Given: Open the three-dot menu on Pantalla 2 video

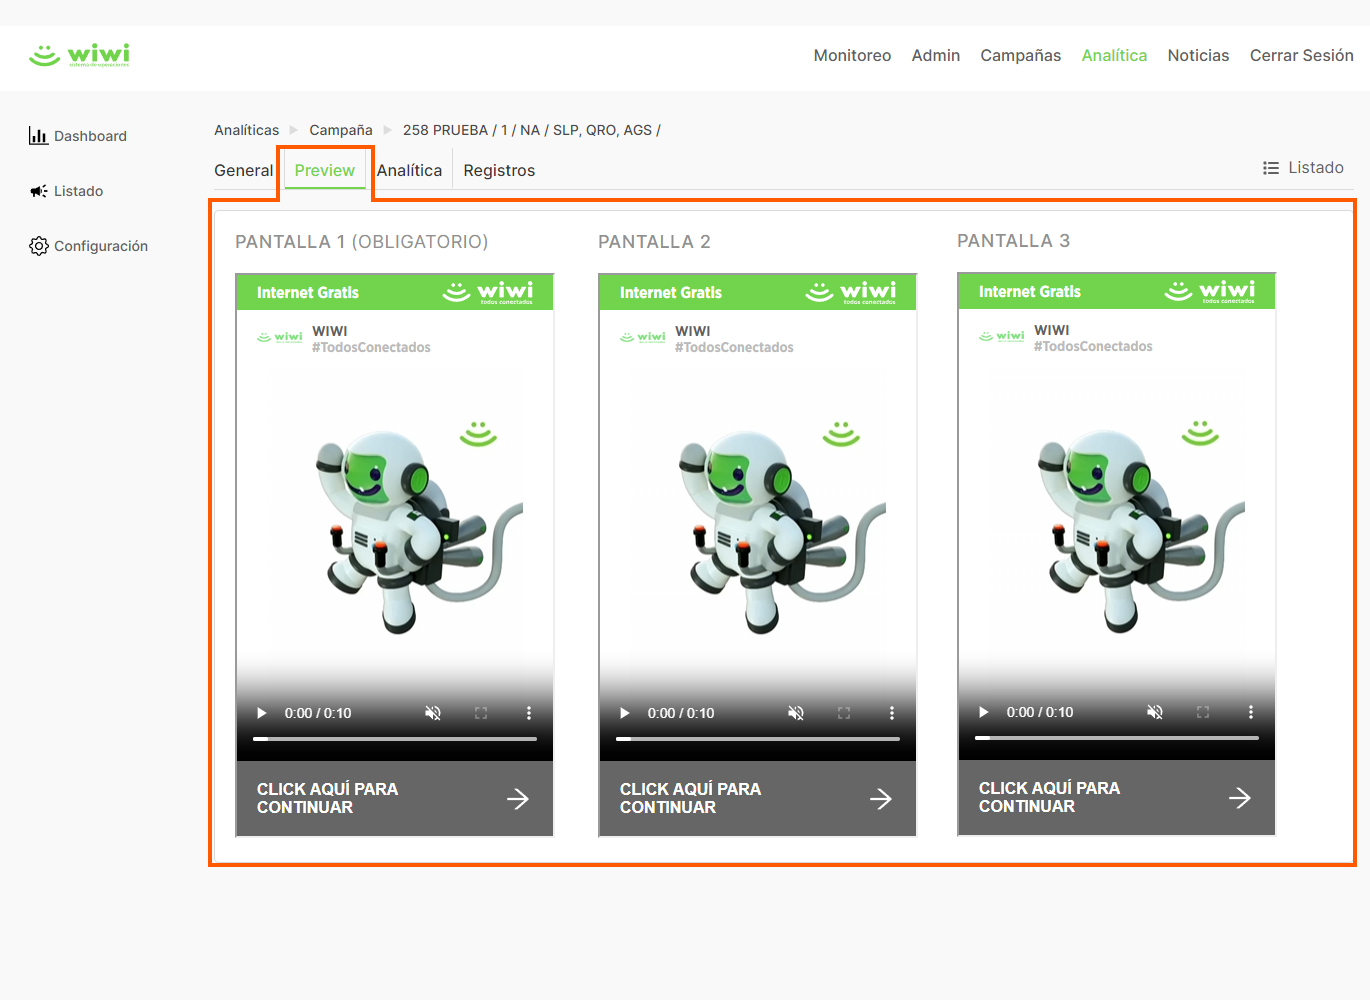Looking at the screenshot, I should point(892,713).
